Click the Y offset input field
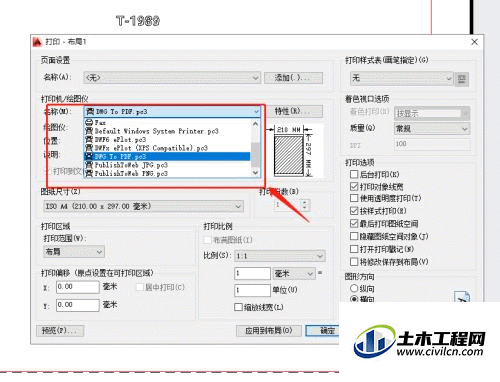Screen dimensions: 500x382 click(x=78, y=305)
